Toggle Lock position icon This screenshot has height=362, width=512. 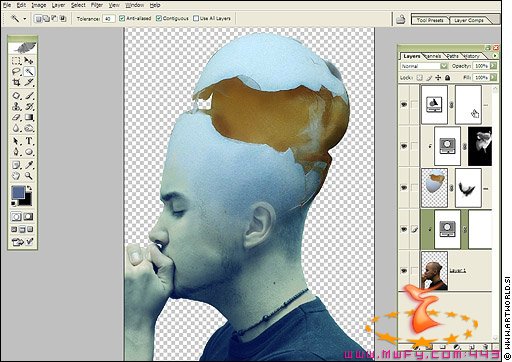coord(438,78)
